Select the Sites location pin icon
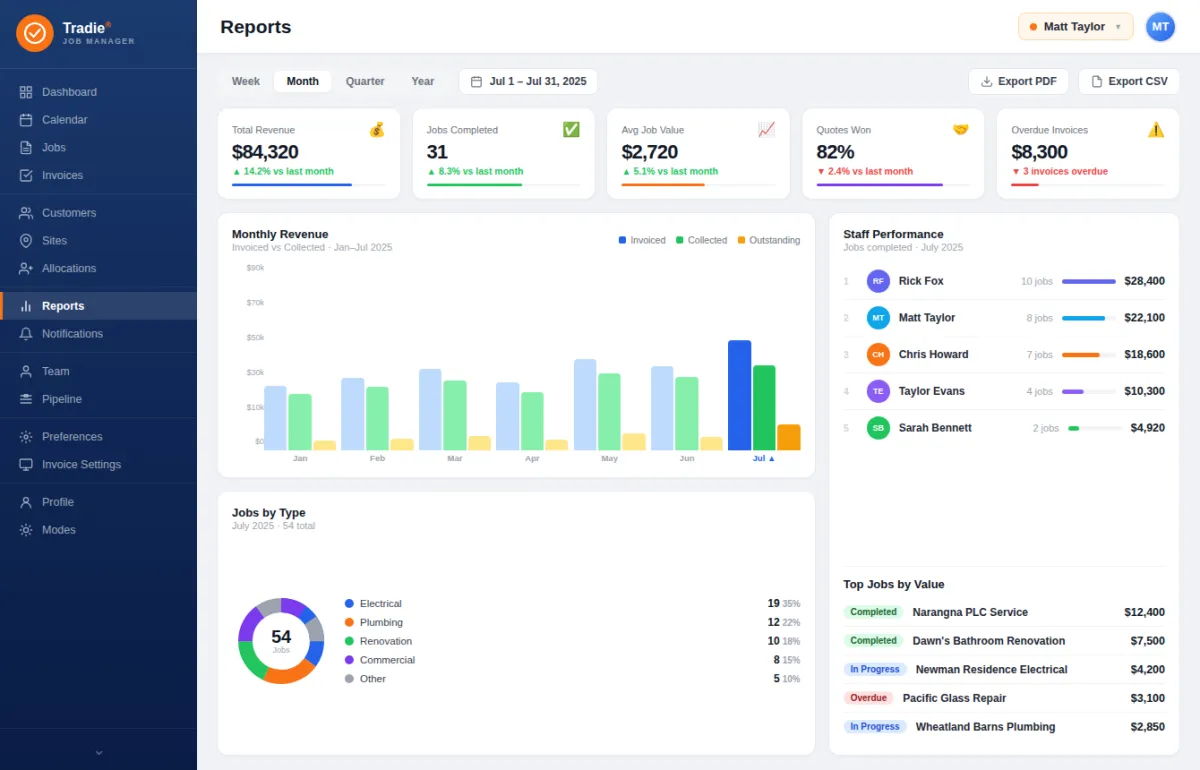 click(26, 241)
